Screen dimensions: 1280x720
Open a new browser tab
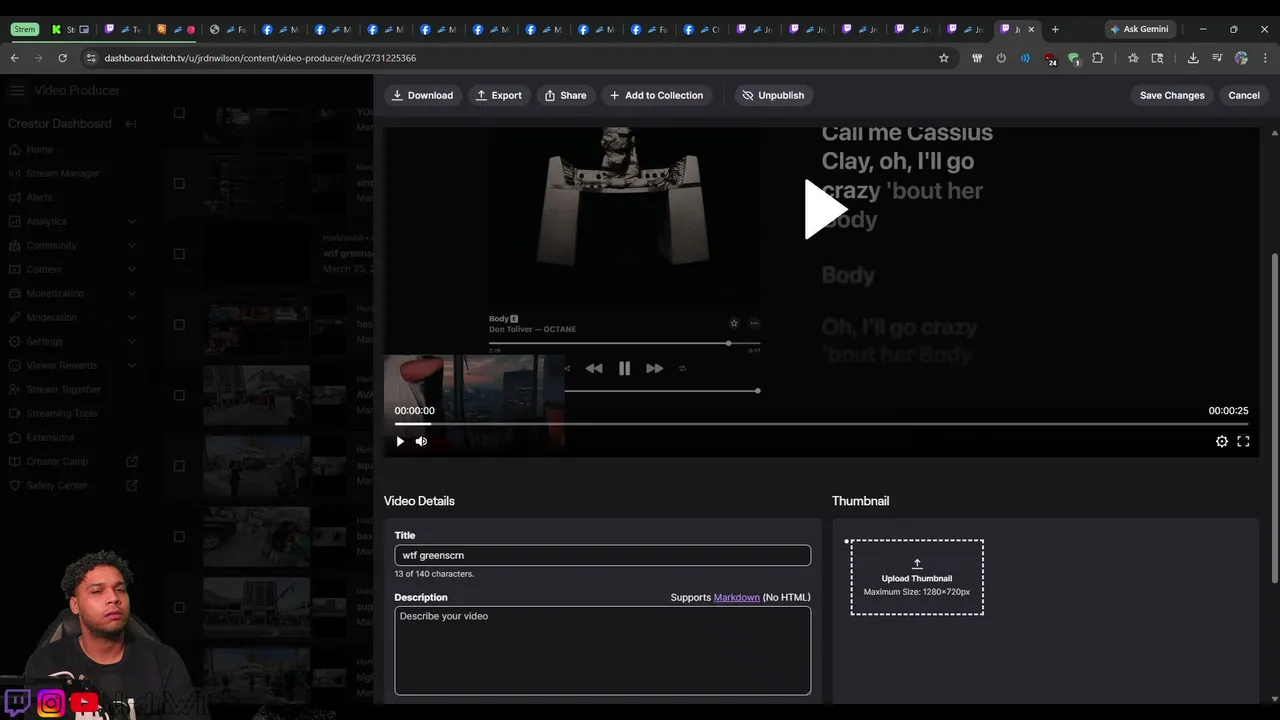[x=1055, y=29]
